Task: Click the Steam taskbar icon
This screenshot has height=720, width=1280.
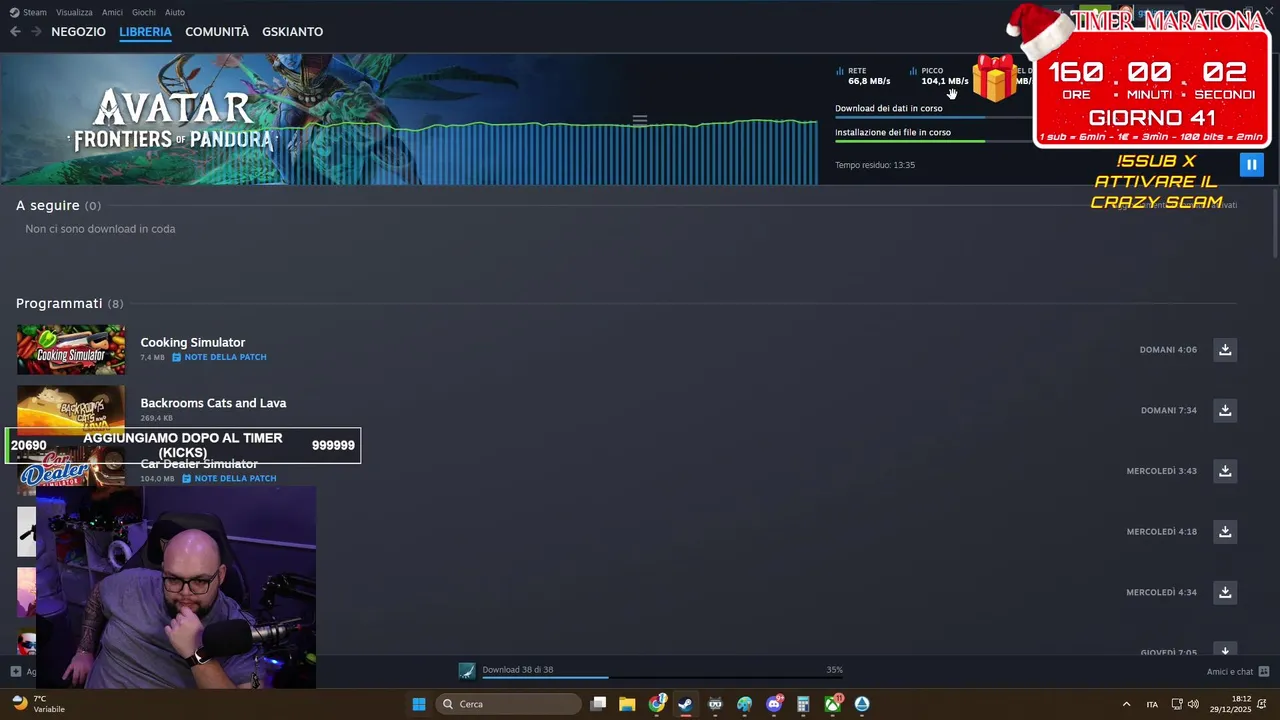Action: tap(685, 704)
